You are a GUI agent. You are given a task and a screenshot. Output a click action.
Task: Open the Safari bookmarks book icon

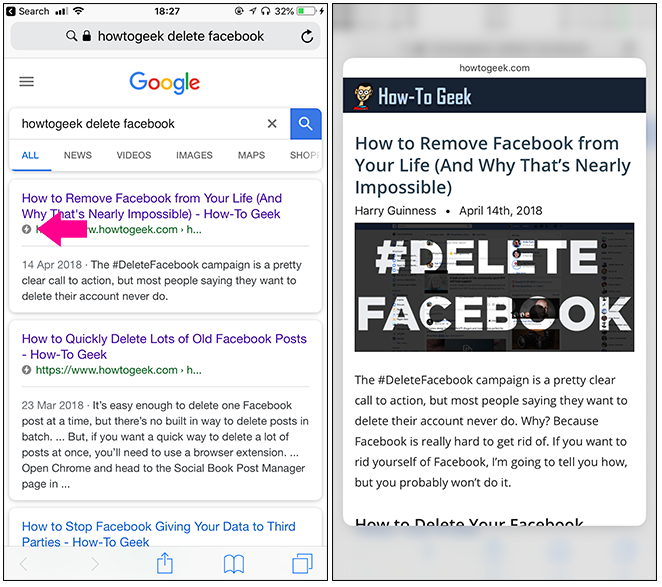coord(234,564)
